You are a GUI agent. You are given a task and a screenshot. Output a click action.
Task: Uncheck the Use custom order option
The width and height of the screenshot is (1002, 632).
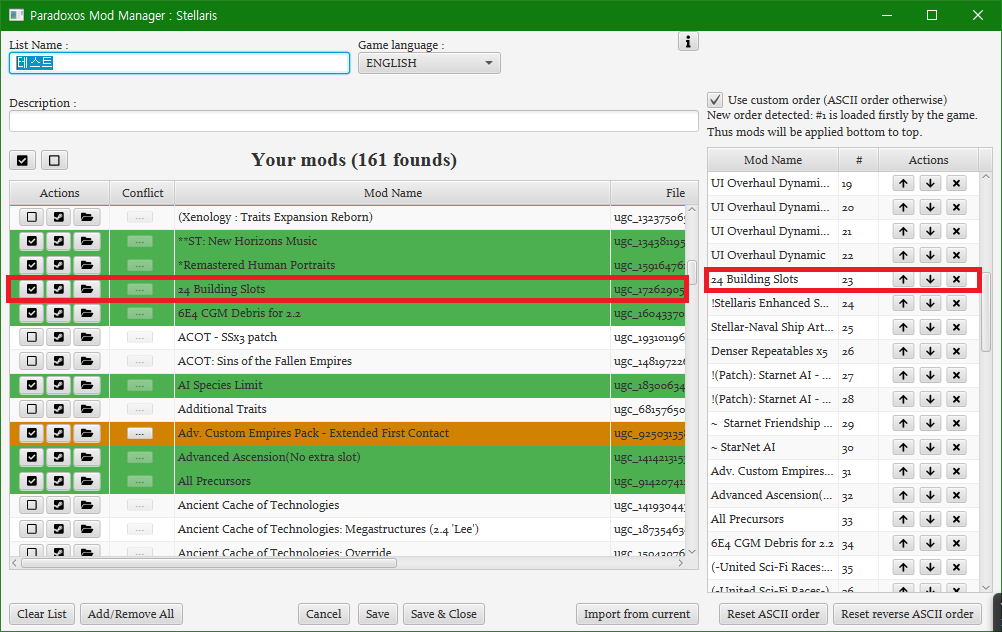tap(714, 100)
